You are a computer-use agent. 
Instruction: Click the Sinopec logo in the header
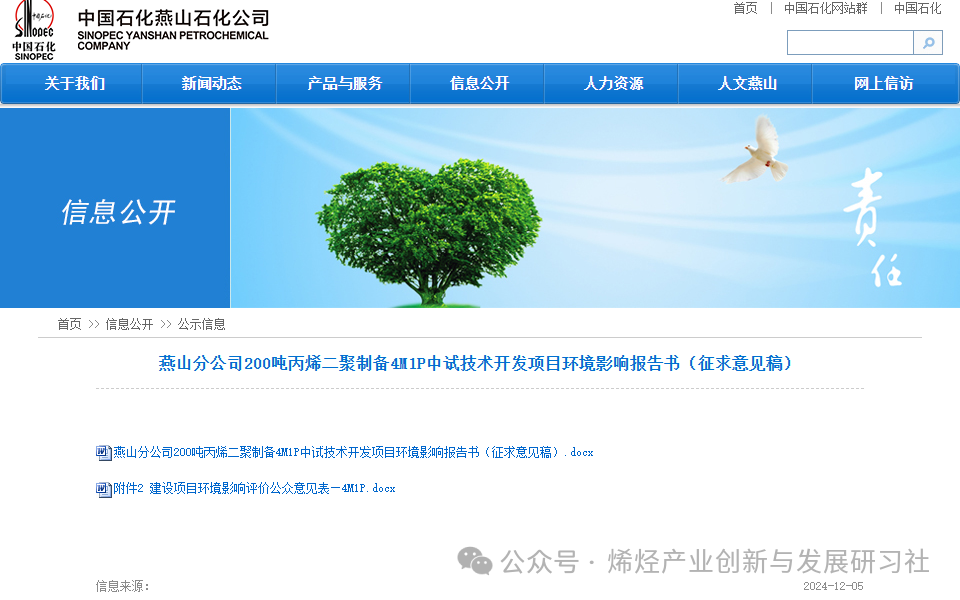point(34,30)
